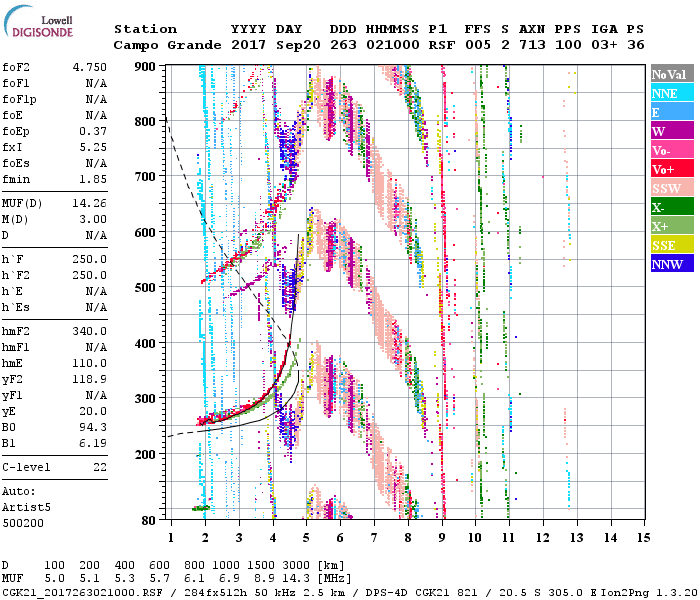
Task: Click the 15 MHz frequency axis tick
Action: coord(642,538)
